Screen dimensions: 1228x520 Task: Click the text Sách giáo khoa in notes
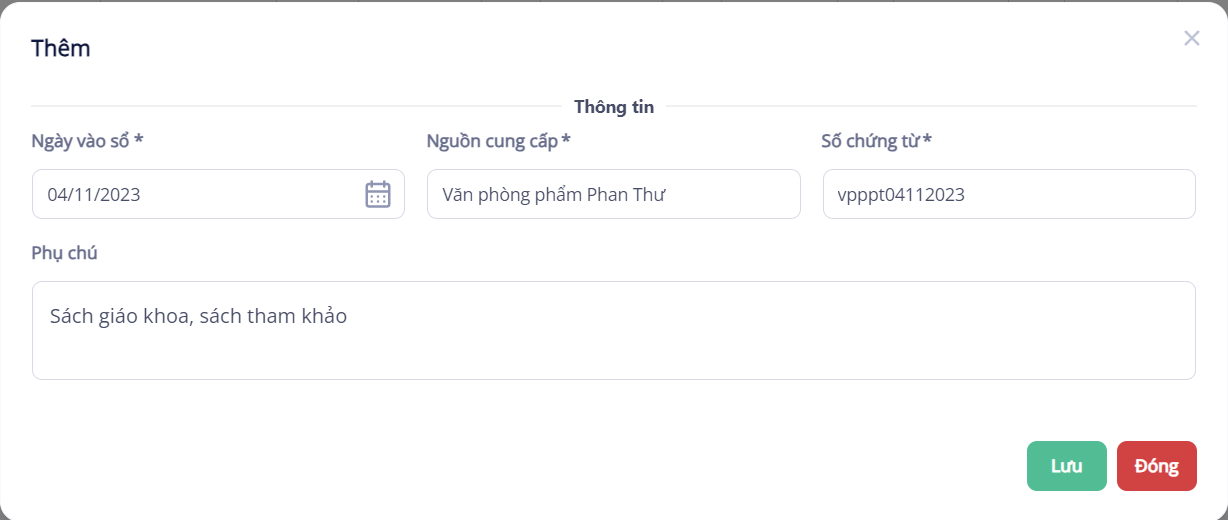click(120, 316)
